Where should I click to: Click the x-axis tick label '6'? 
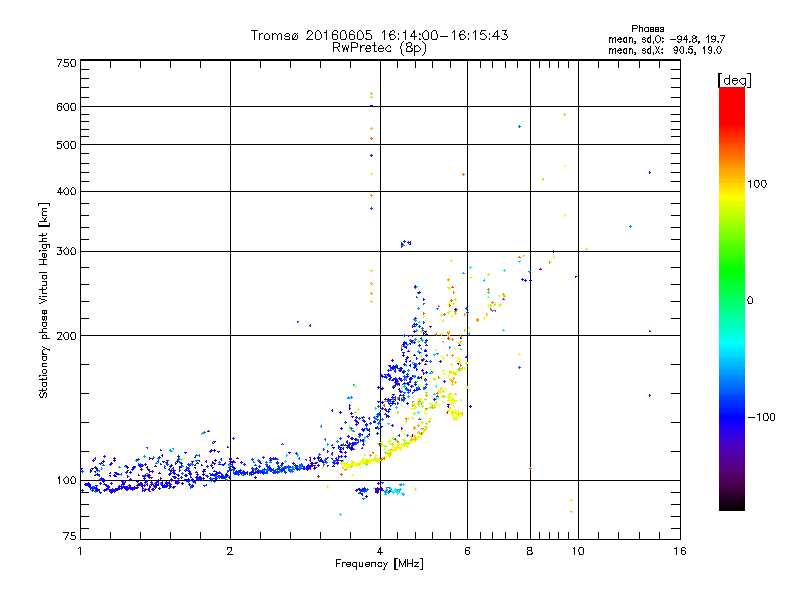coord(467,551)
